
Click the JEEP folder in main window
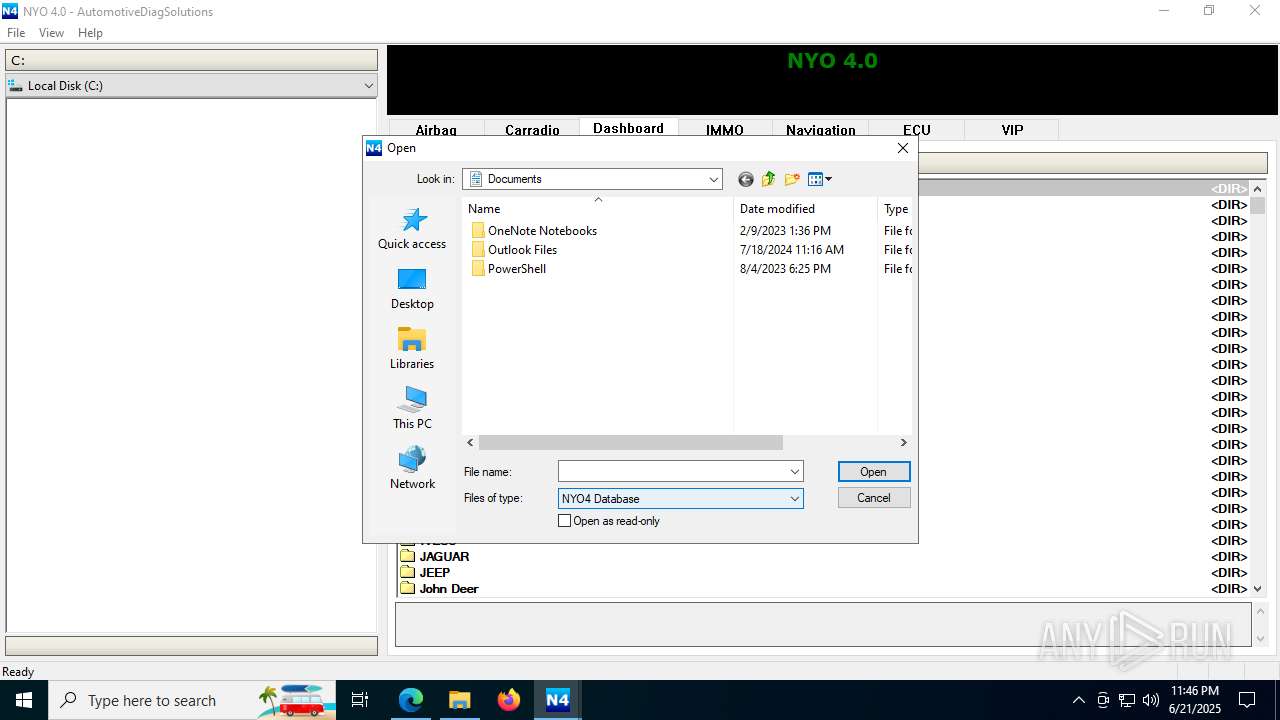pos(425,573)
